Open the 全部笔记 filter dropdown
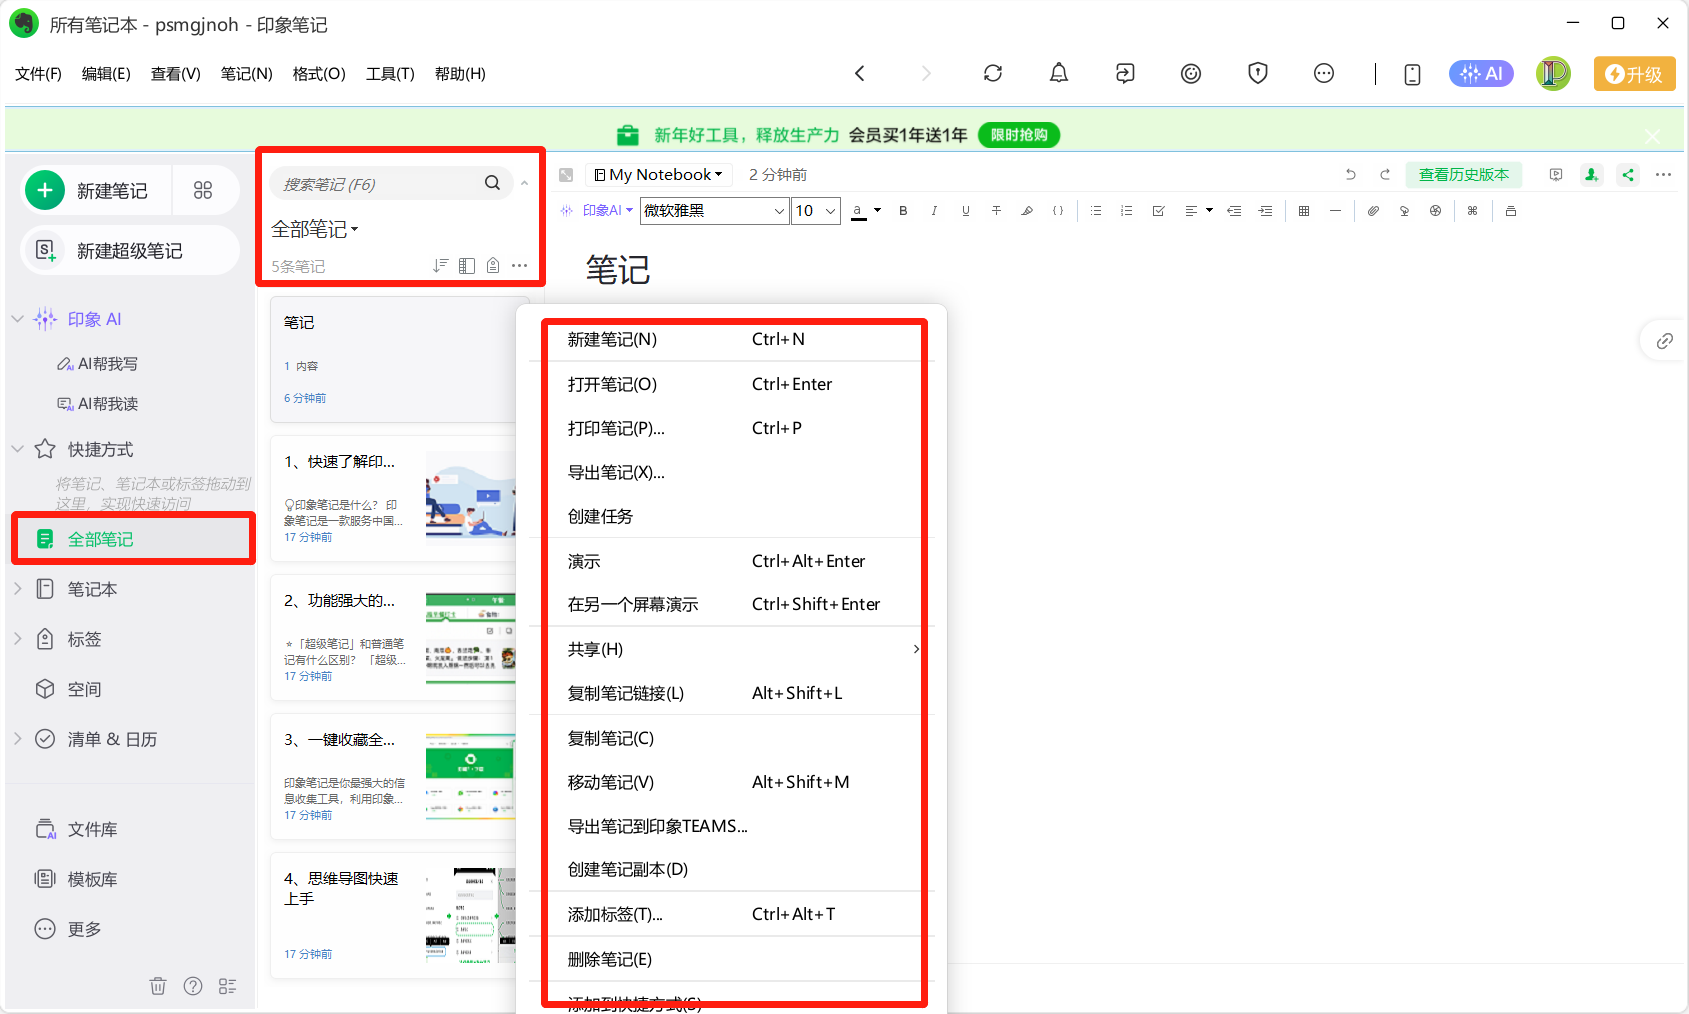Image resolution: width=1689 pixels, height=1014 pixels. [x=315, y=229]
